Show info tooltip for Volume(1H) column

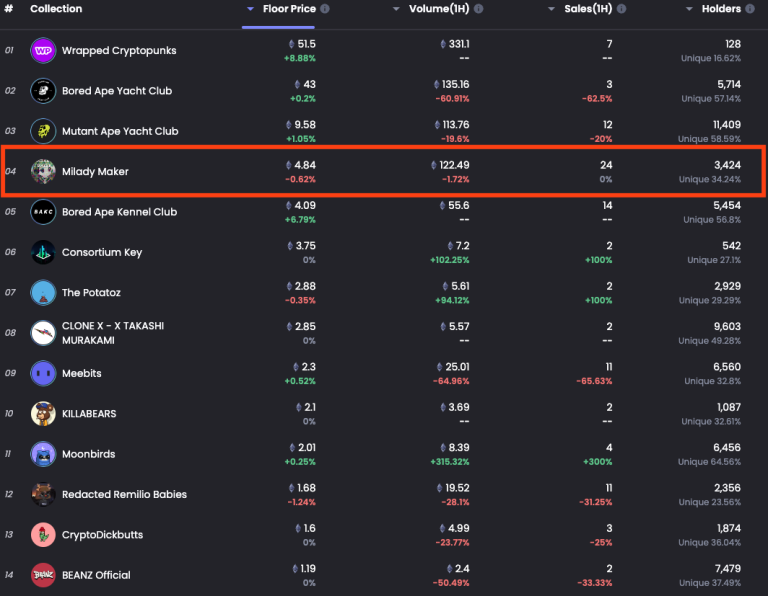pos(478,9)
